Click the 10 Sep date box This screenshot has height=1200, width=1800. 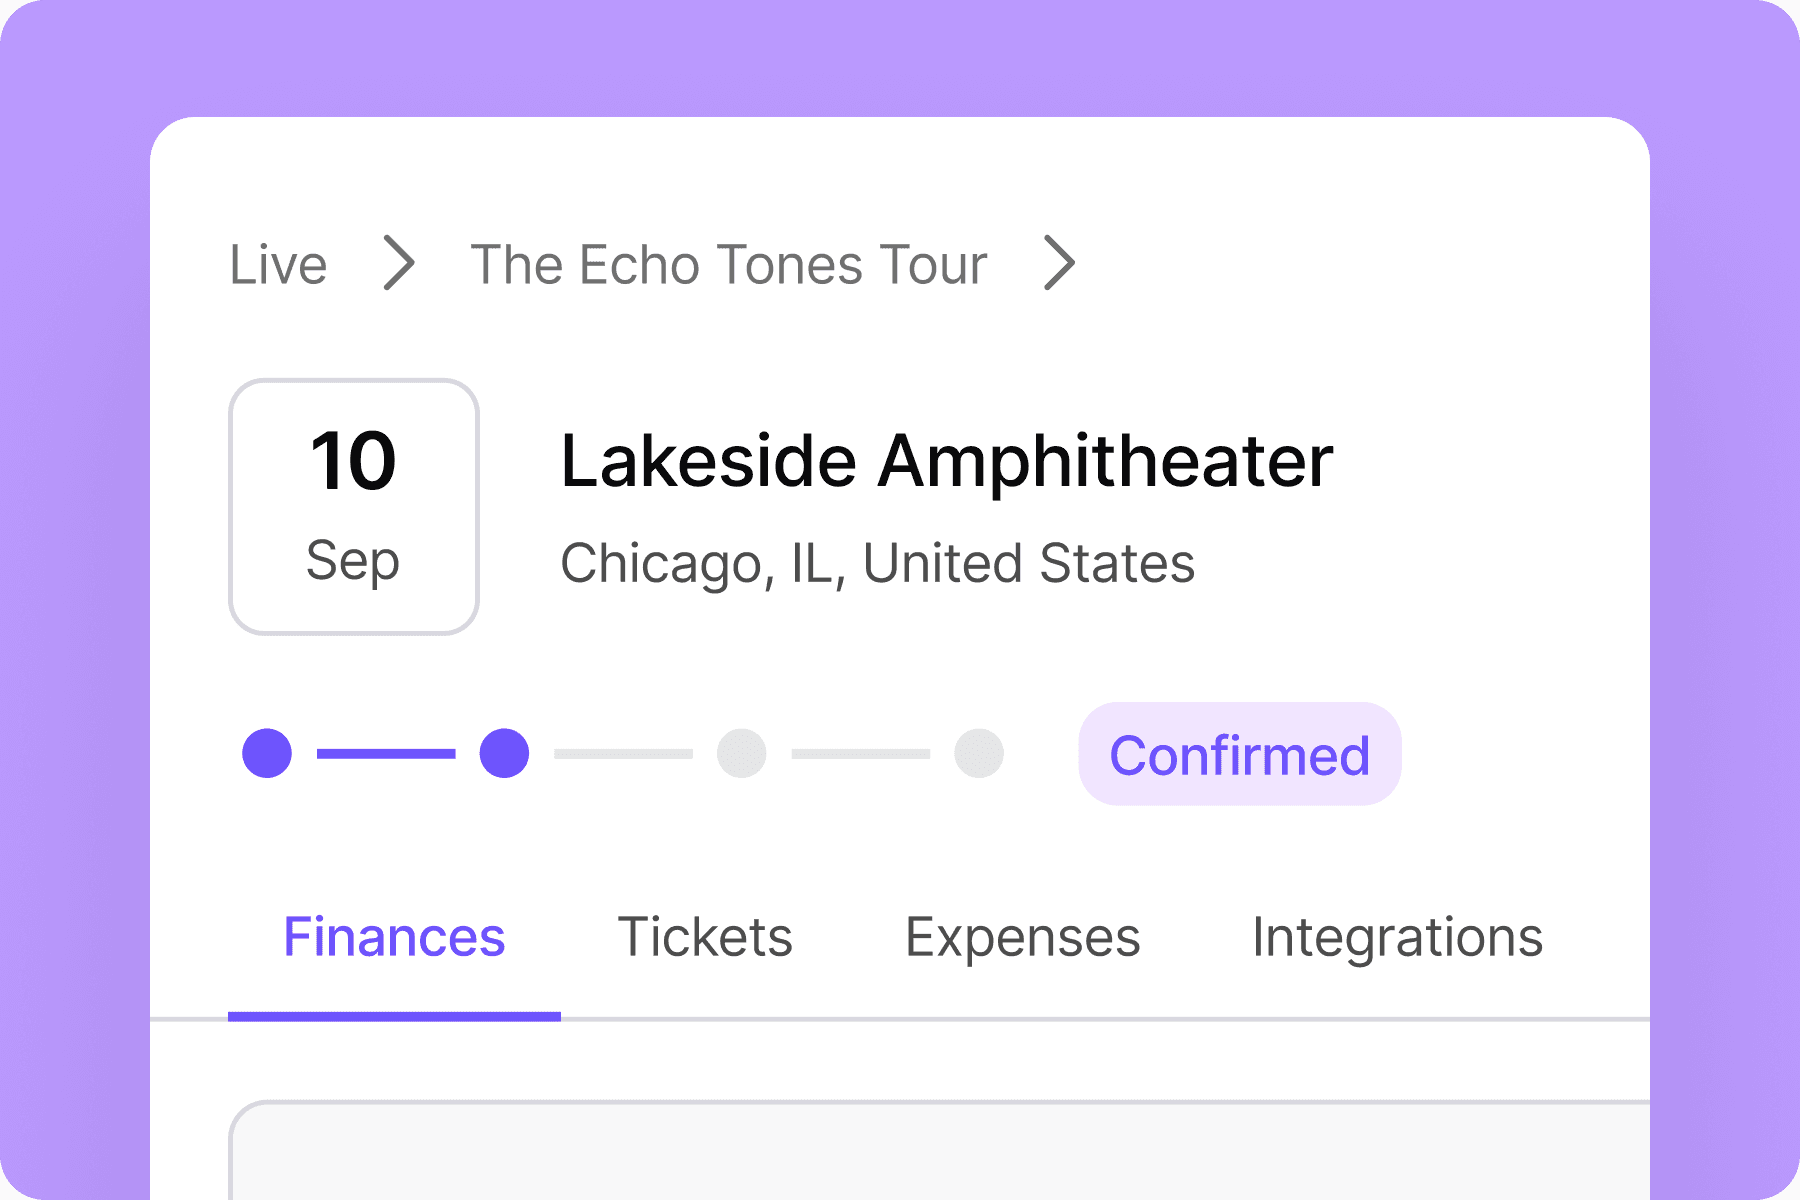point(354,506)
